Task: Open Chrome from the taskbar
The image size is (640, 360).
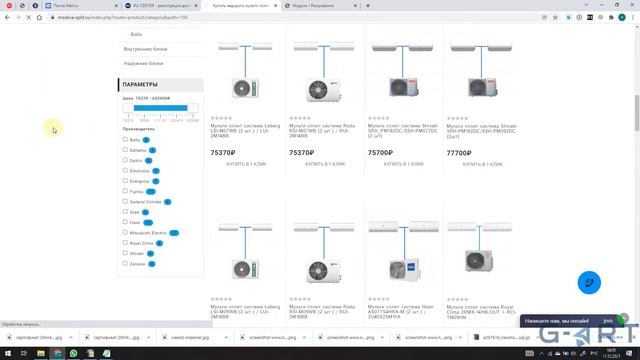Action: (58, 353)
